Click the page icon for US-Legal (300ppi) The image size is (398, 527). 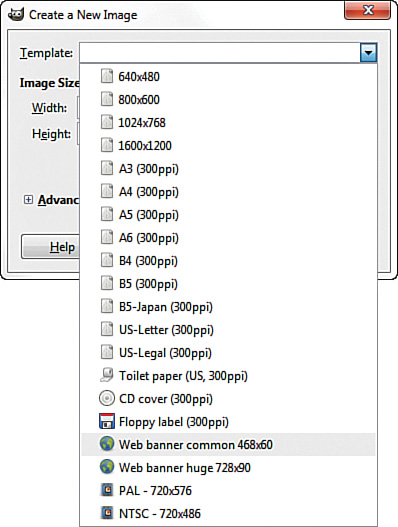coord(107,353)
